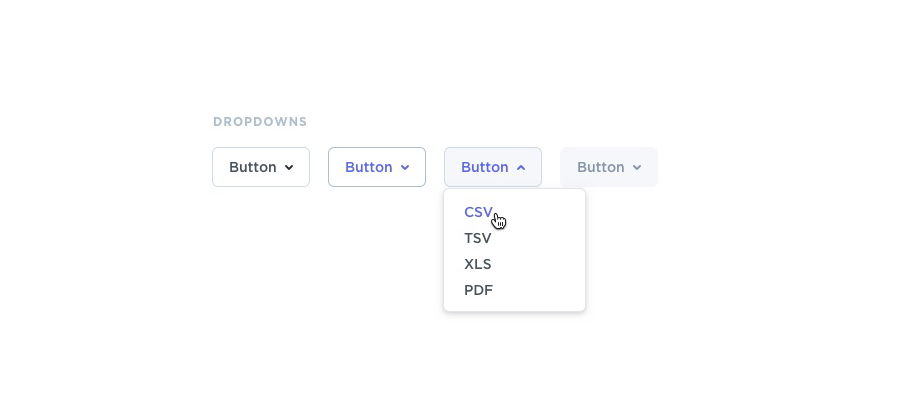The height and width of the screenshot is (400, 900).
Task: Open the first white Button dropdown
Action: 261,167
